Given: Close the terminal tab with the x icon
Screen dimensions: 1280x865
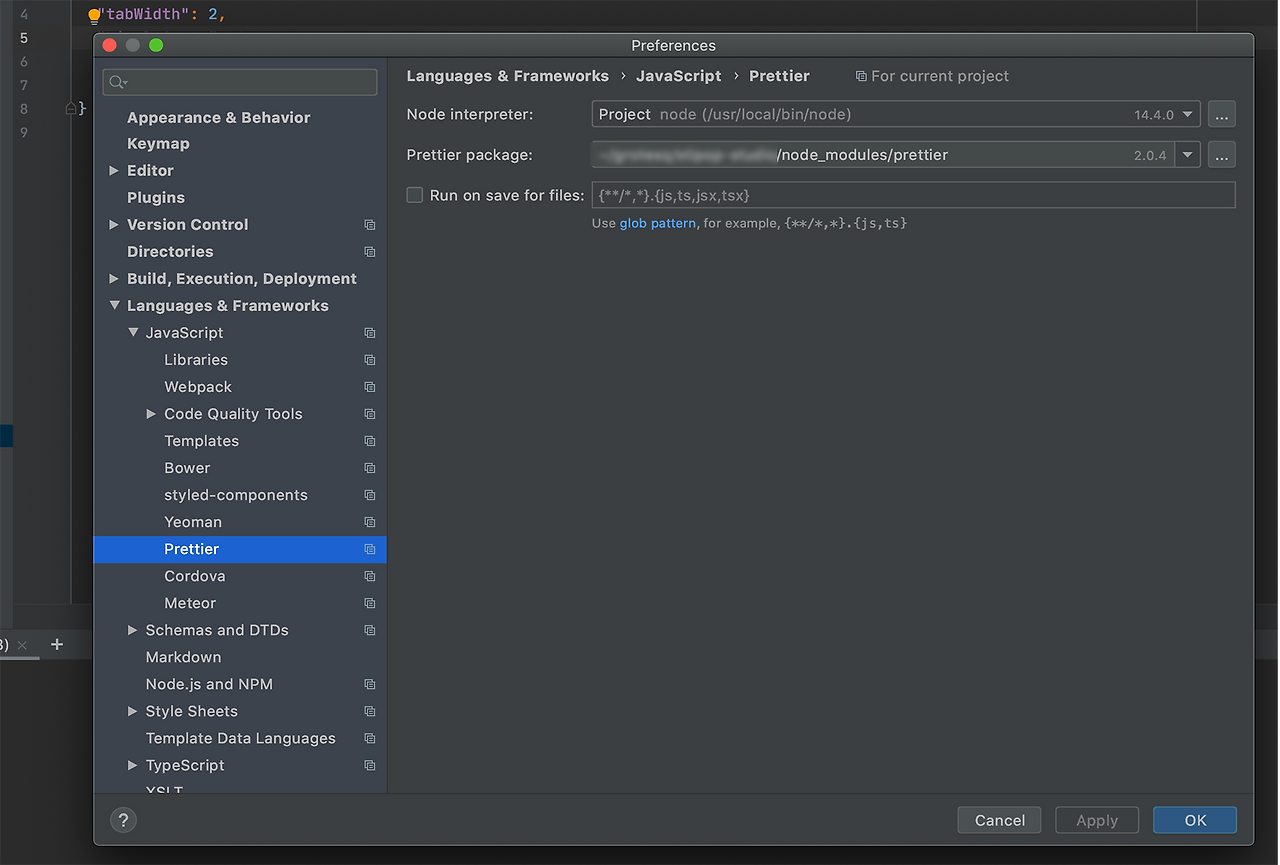Looking at the screenshot, I should point(23,646).
